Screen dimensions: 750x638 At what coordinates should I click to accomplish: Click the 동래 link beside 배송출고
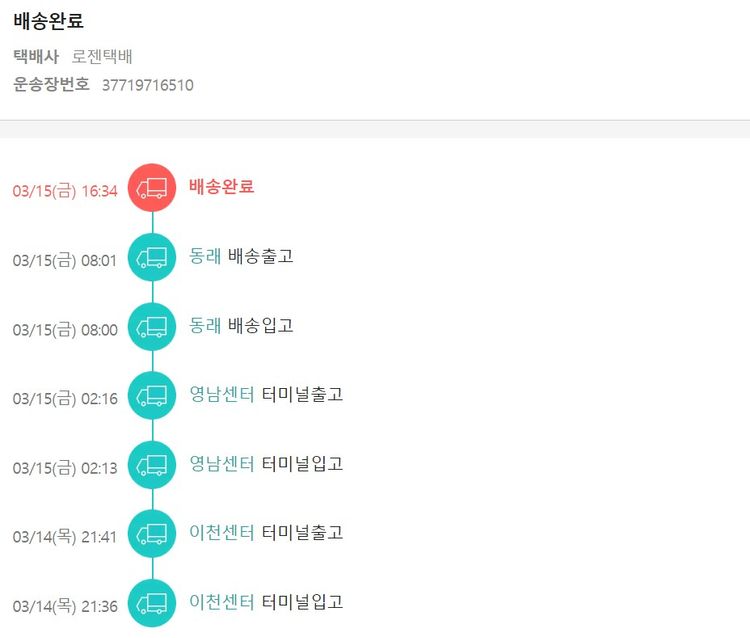coord(205,256)
